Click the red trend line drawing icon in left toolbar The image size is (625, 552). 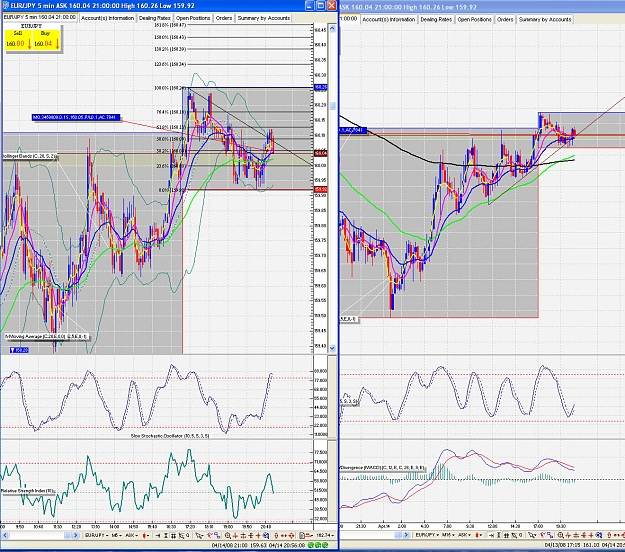(x=209, y=535)
